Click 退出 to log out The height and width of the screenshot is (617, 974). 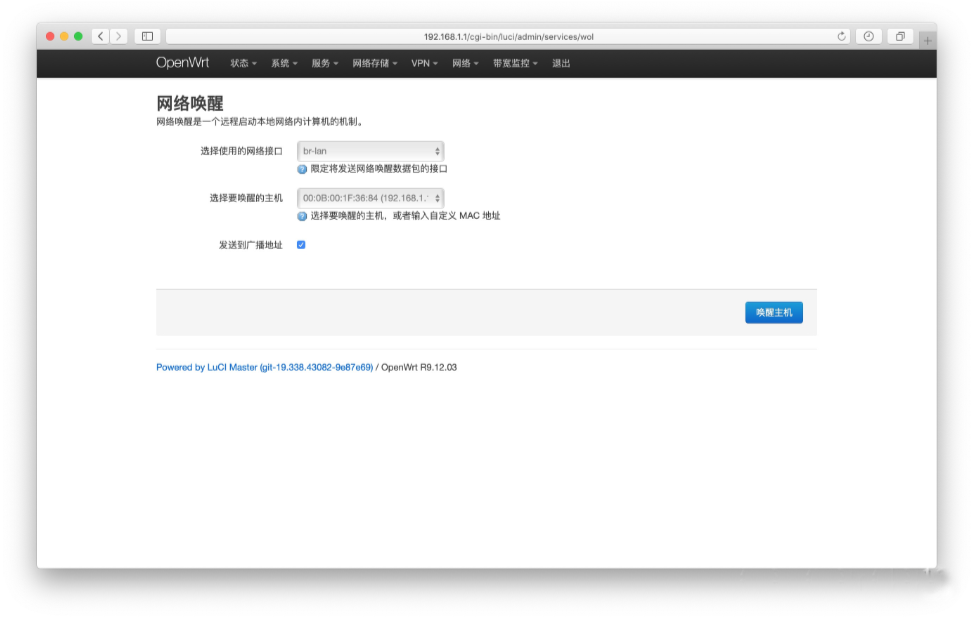pyautogui.click(x=560, y=62)
